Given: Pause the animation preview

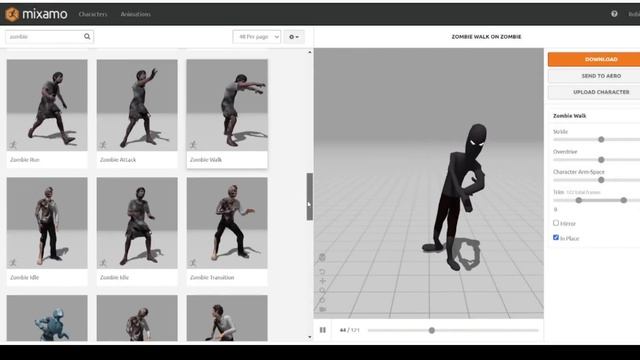Looking at the screenshot, I should tap(322, 330).
